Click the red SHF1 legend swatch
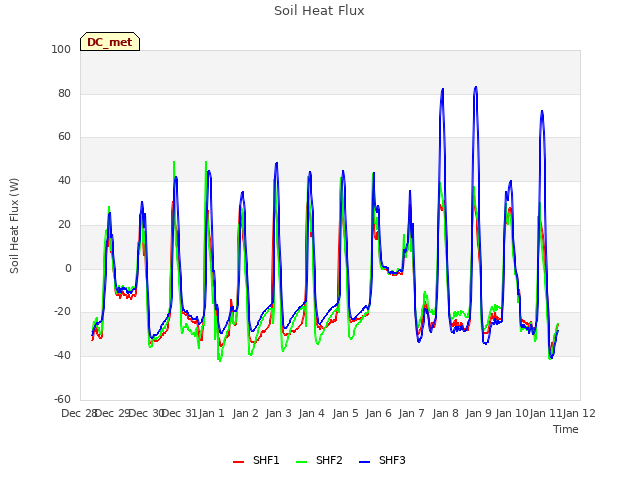 tap(238, 462)
